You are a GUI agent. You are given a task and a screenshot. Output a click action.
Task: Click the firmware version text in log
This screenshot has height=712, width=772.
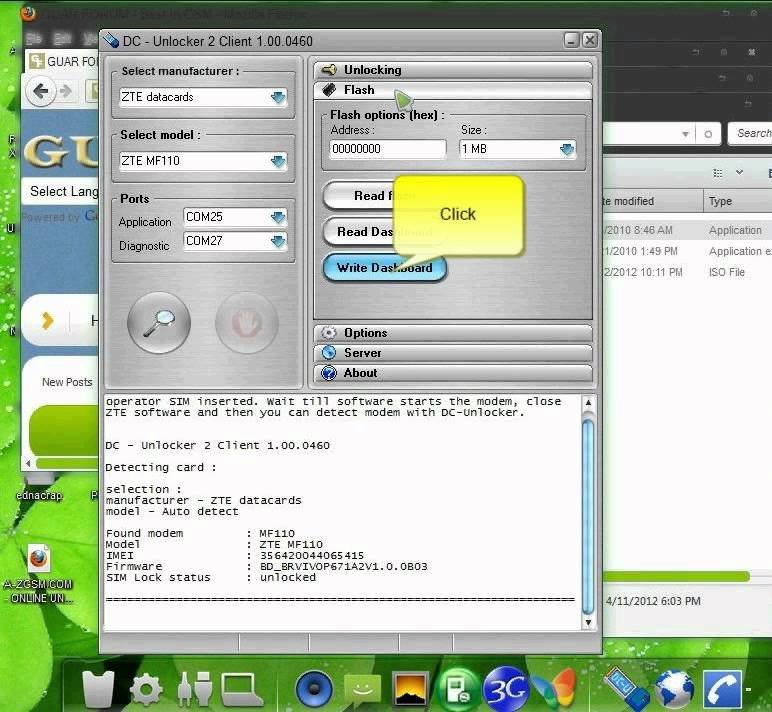click(x=344, y=566)
